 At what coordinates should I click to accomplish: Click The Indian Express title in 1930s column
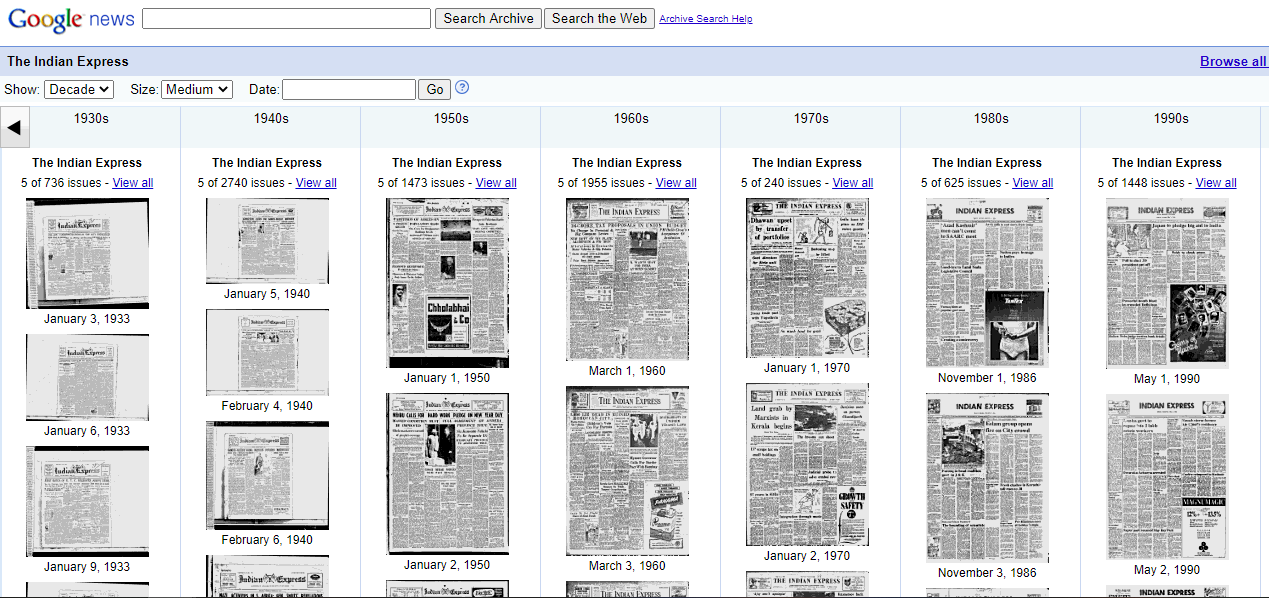[x=87, y=163]
